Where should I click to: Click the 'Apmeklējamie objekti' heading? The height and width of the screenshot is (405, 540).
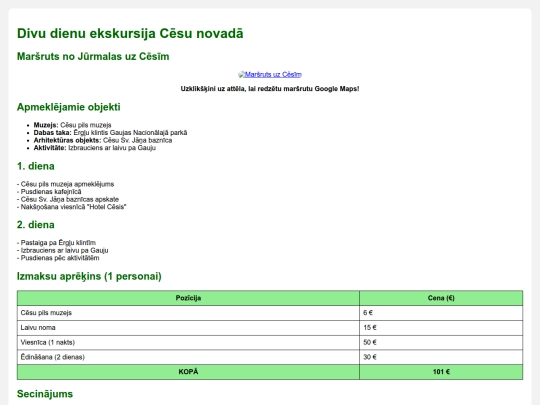[69, 107]
